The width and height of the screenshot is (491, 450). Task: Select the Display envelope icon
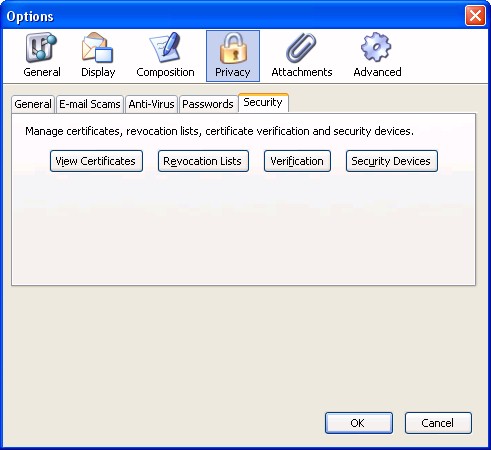point(98,48)
